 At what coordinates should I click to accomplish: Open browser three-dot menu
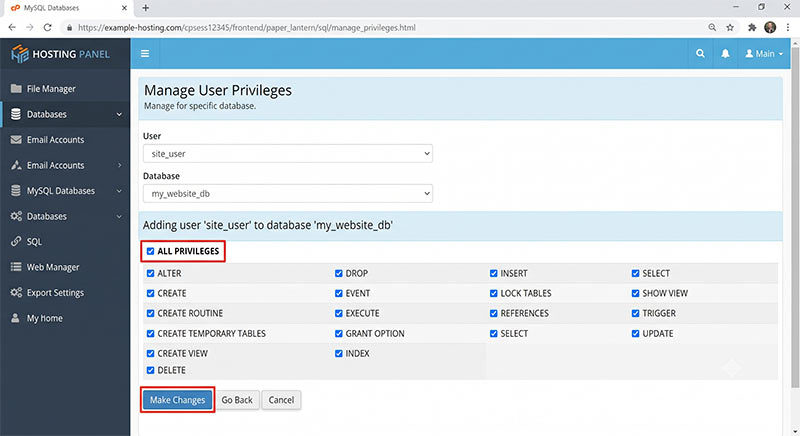tap(788, 28)
